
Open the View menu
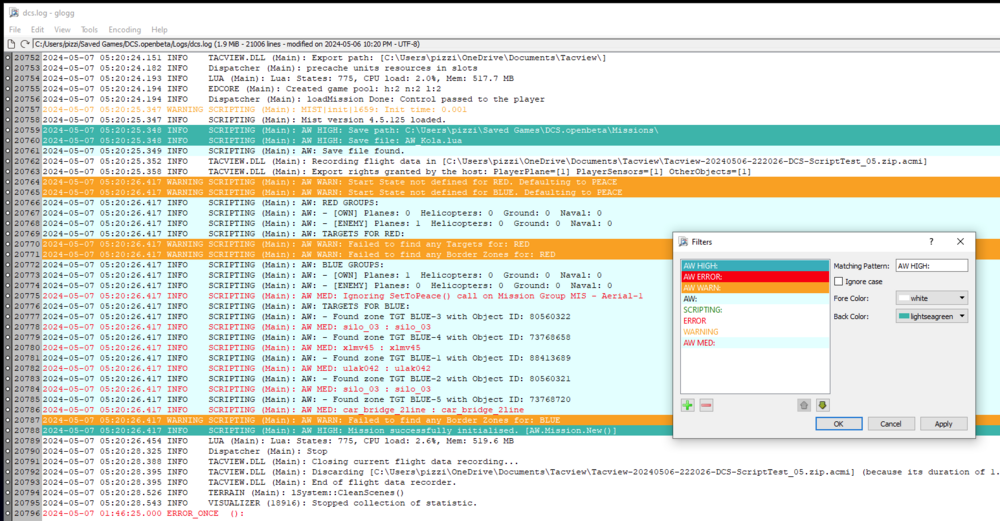coord(62,29)
